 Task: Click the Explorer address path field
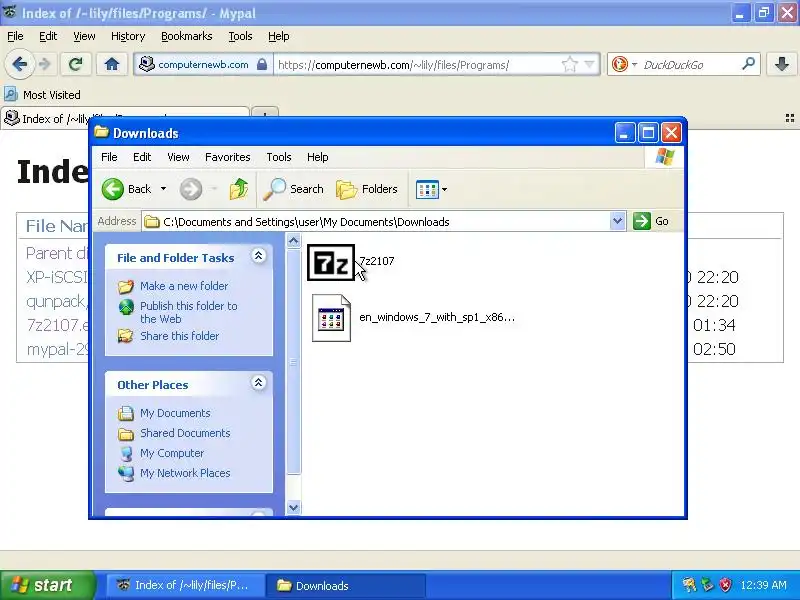(x=377, y=222)
